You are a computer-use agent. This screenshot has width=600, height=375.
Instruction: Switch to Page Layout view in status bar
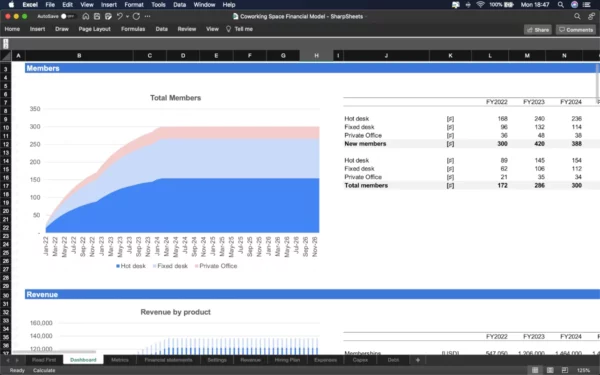[550, 370]
